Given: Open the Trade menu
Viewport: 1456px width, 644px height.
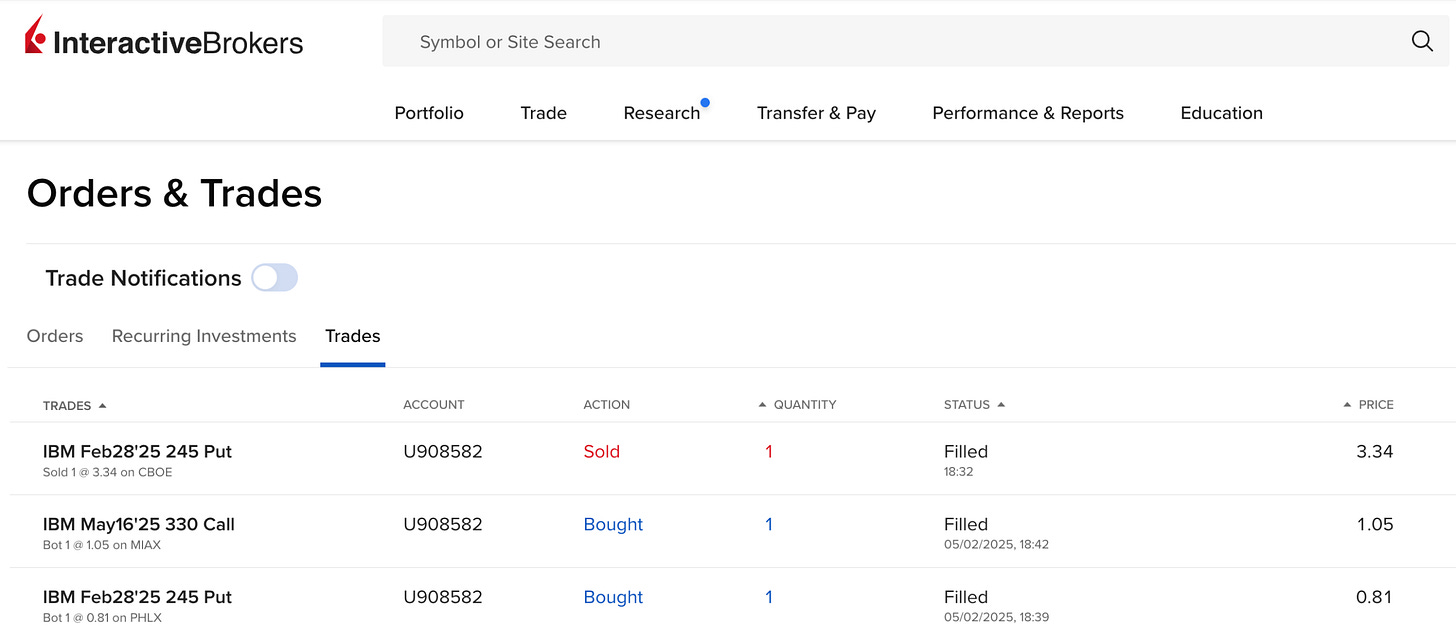Looking at the screenshot, I should [x=544, y=113].
